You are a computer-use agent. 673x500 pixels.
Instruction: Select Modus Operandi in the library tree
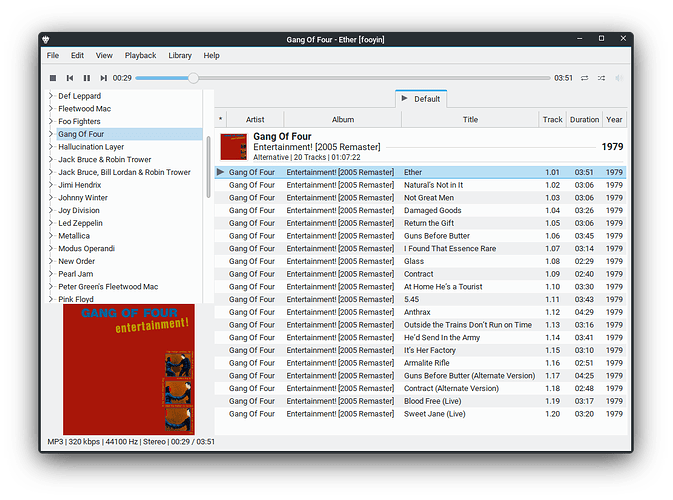86,248
